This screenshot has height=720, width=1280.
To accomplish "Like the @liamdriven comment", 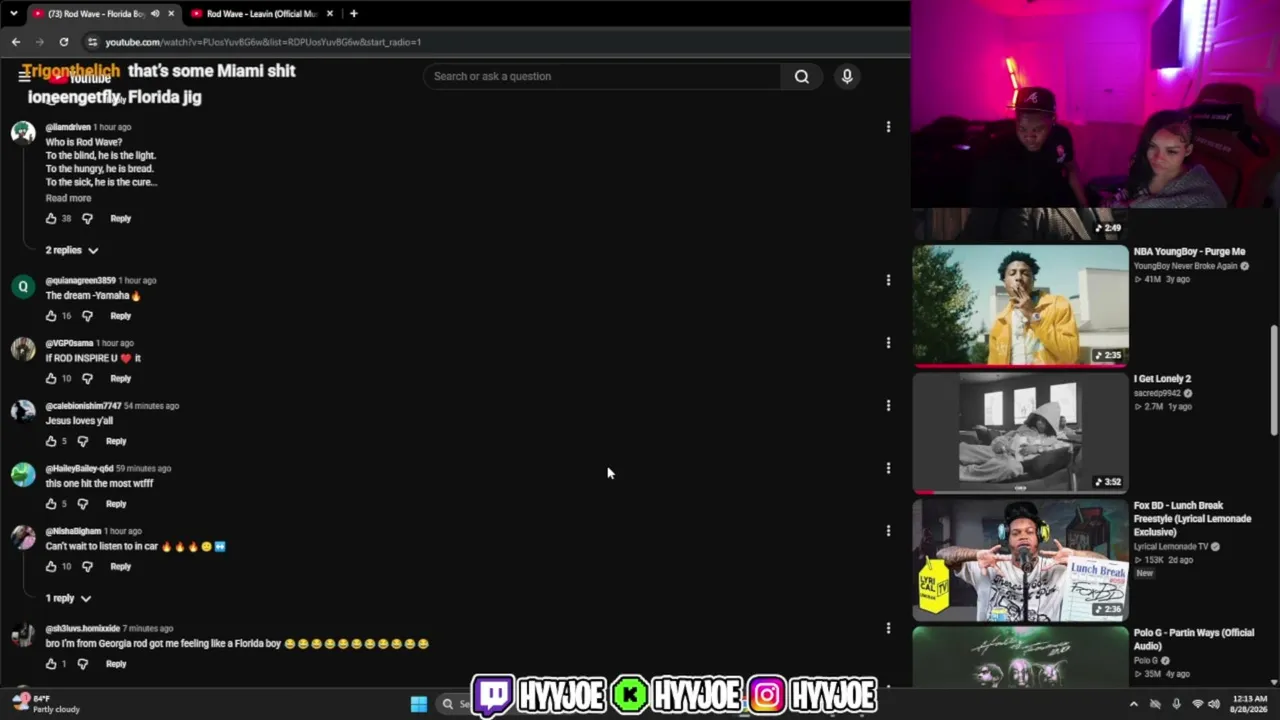I will (51, 218).
